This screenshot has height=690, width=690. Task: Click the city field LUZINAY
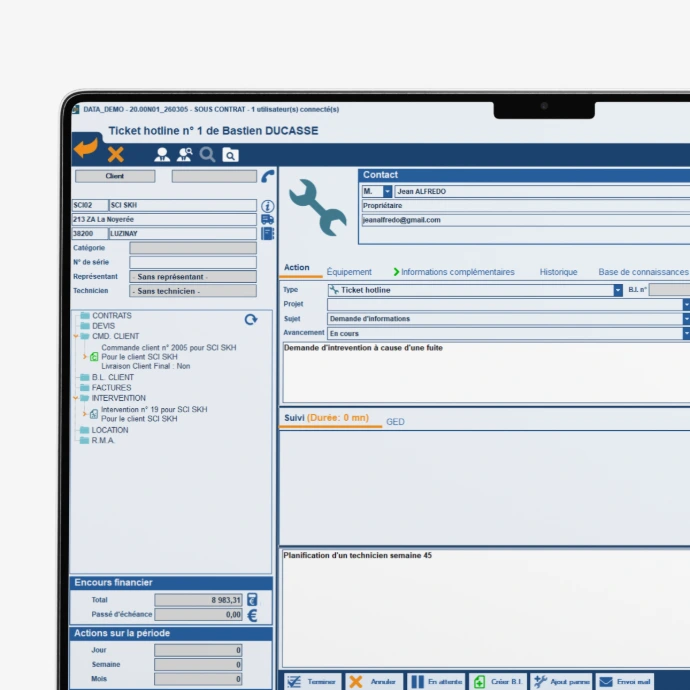click(183, 233)
